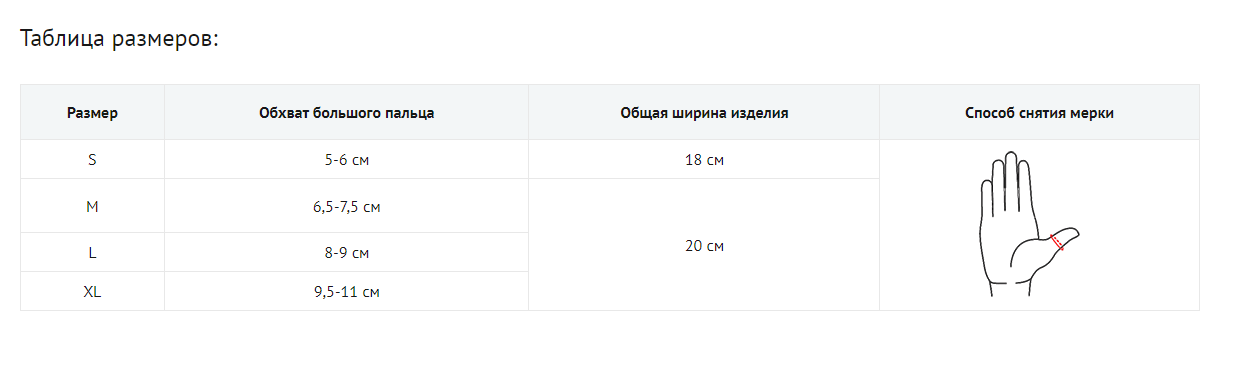
Task: Click the "8-9 см" thumb girth value
Action: click(346, 253)
